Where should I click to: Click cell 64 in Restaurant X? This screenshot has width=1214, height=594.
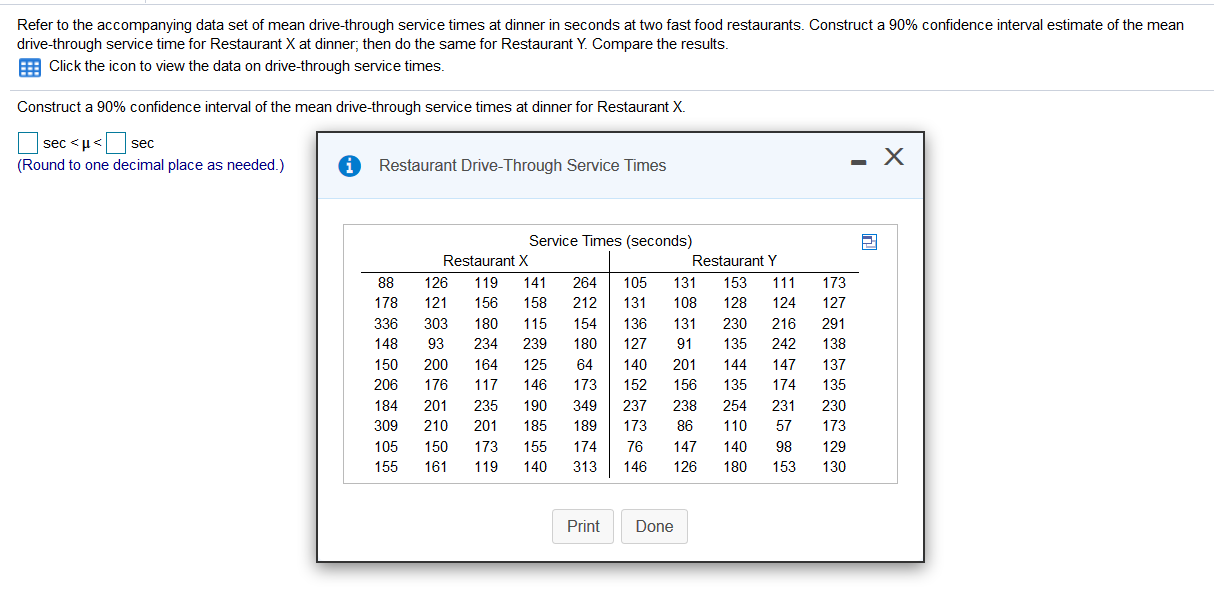coord(585,365)
